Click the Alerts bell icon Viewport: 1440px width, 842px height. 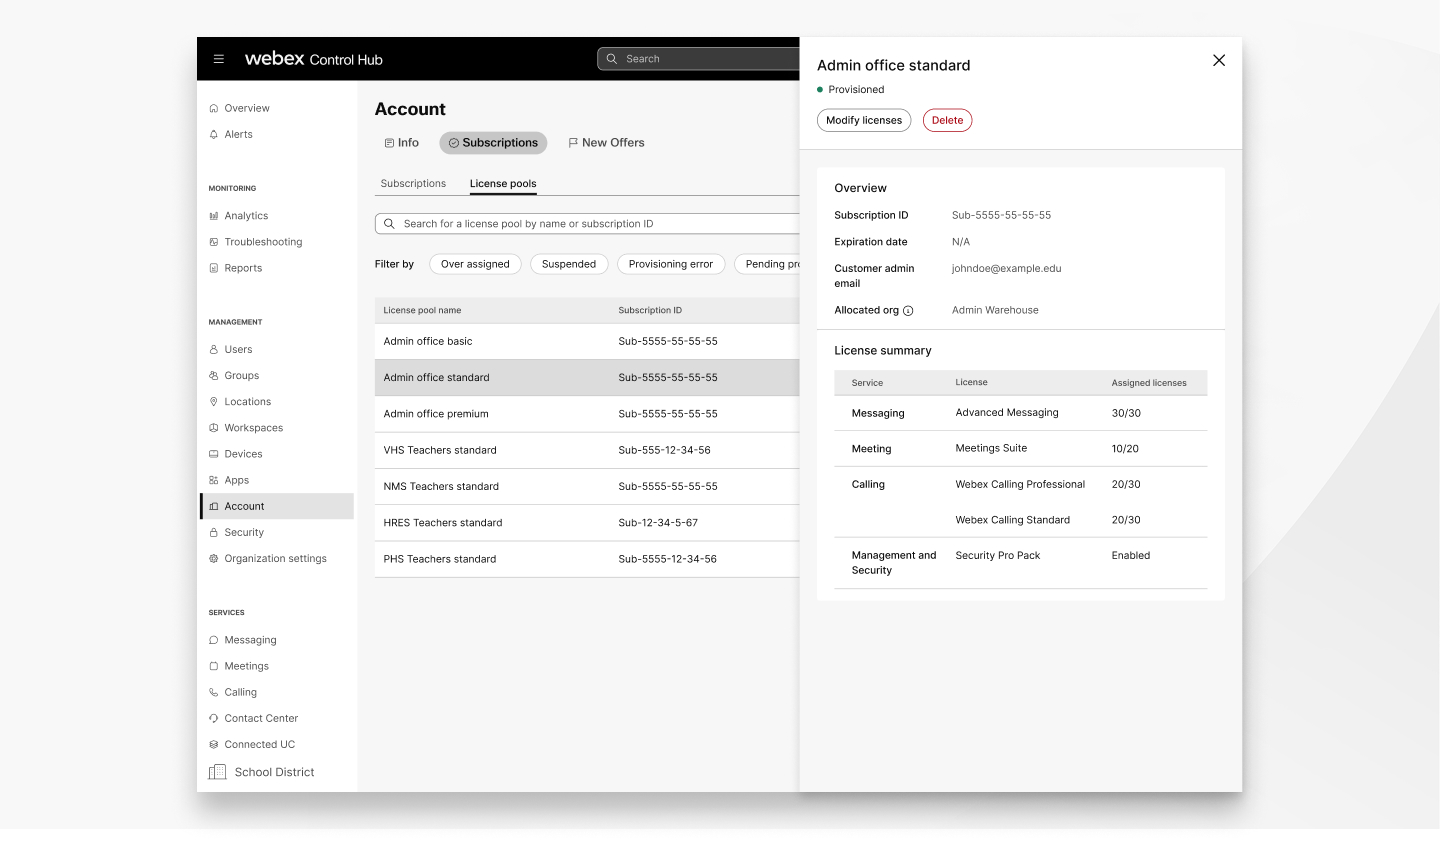pos(213,134)
